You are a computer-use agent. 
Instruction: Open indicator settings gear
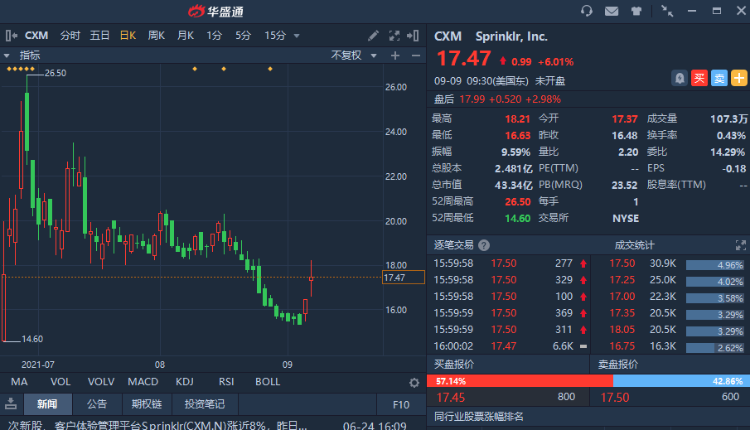click(x=414, y=383)
